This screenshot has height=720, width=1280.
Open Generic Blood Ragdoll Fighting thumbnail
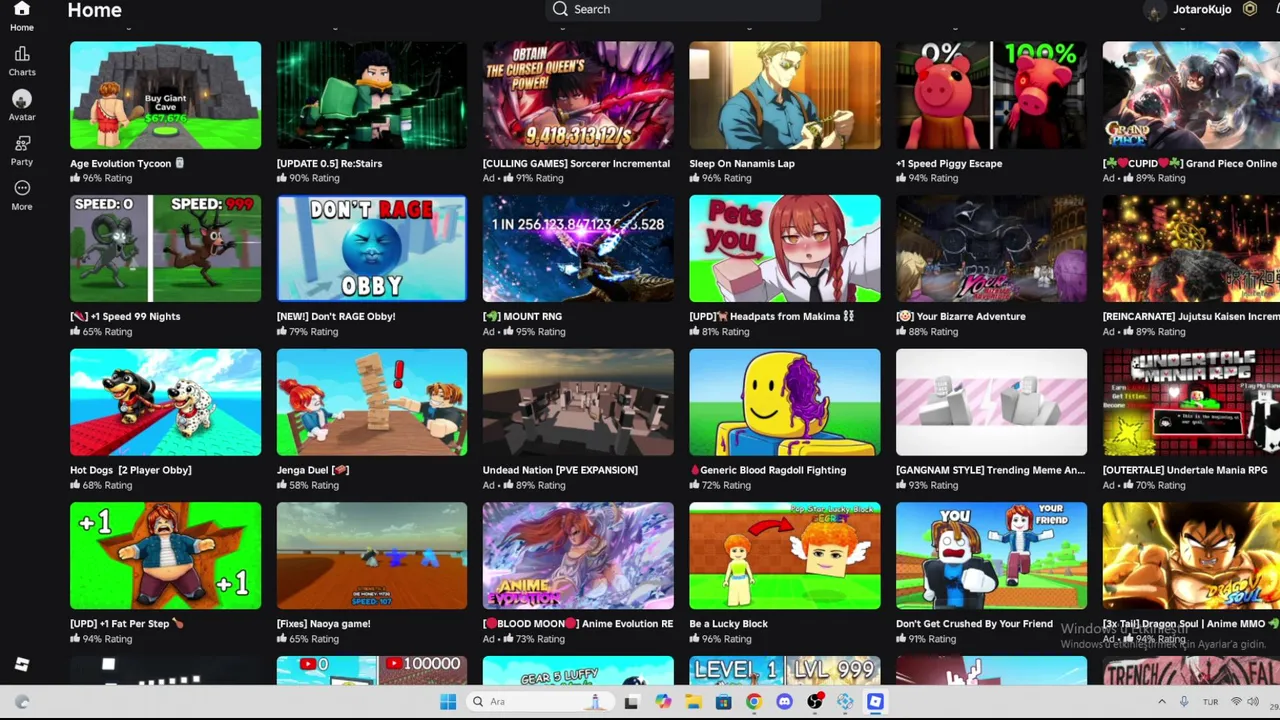(x=785, y=402)
